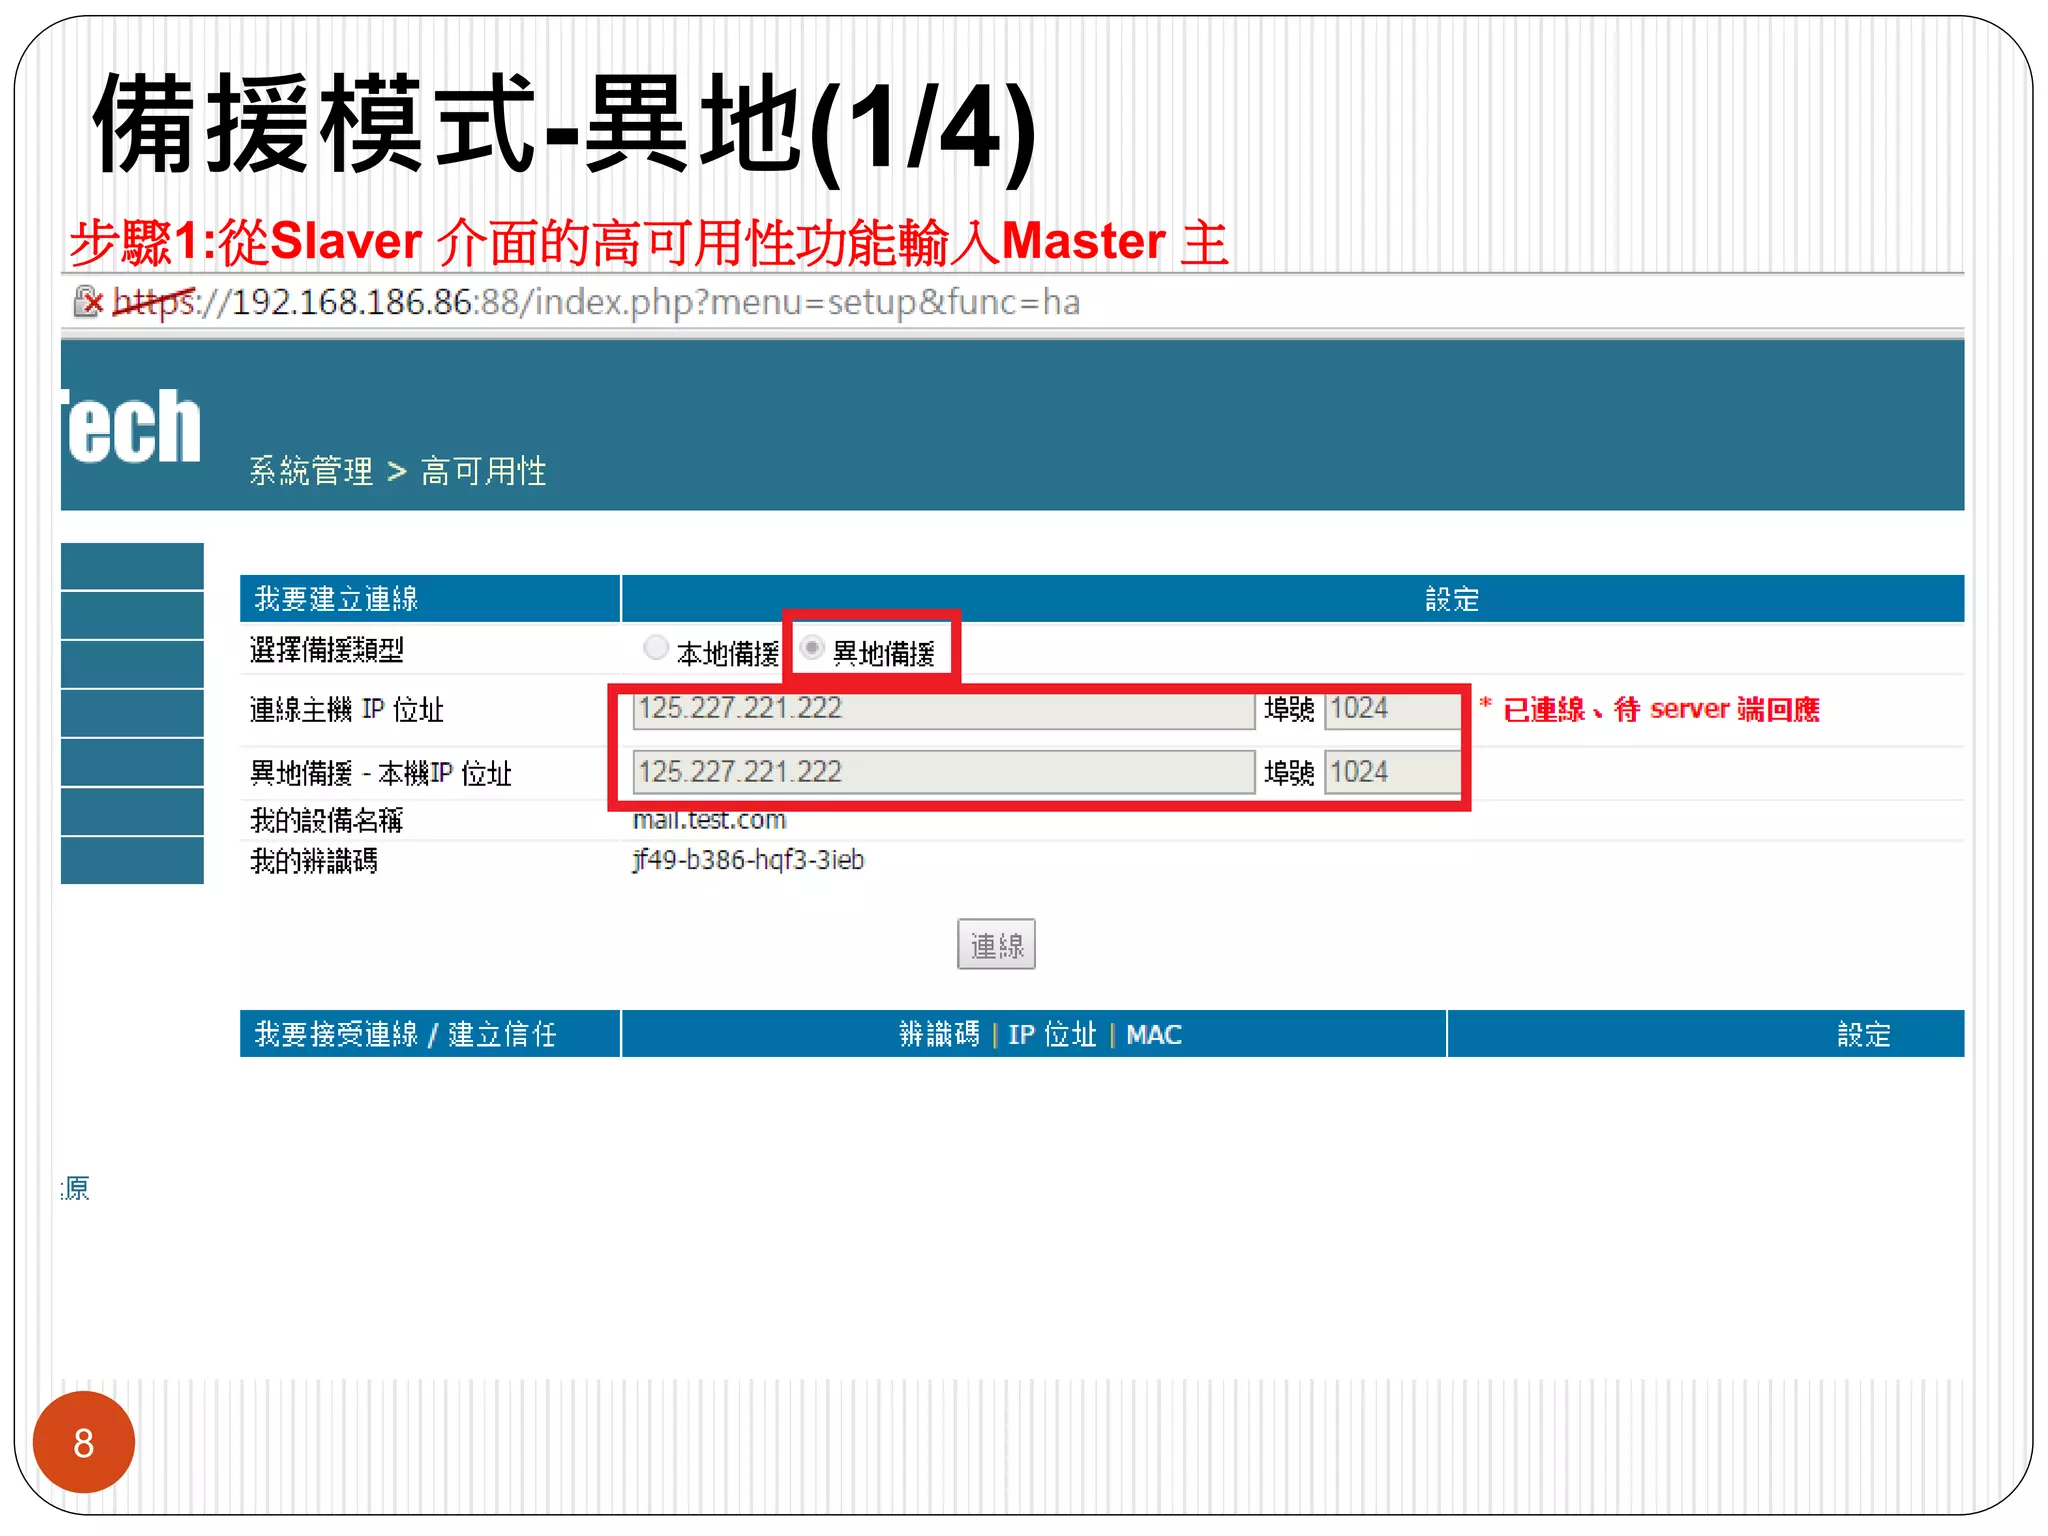Viewport: 2048px width, 1536px height.
Task: Click the last left sidebar menu block
Action: click(132, 861)
